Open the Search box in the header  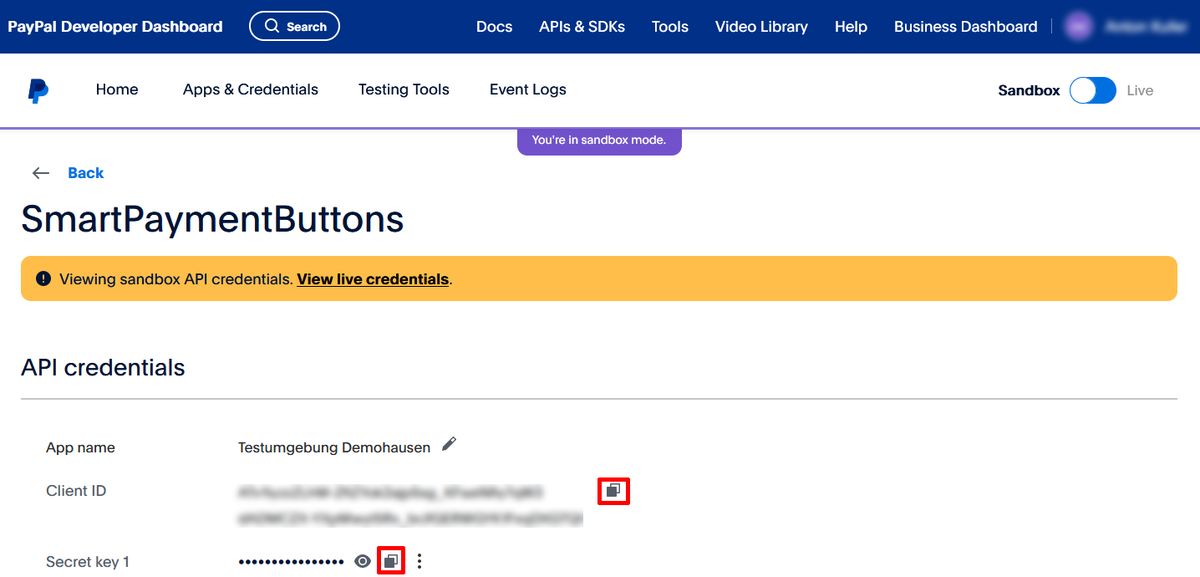click(x=294, y=26)
